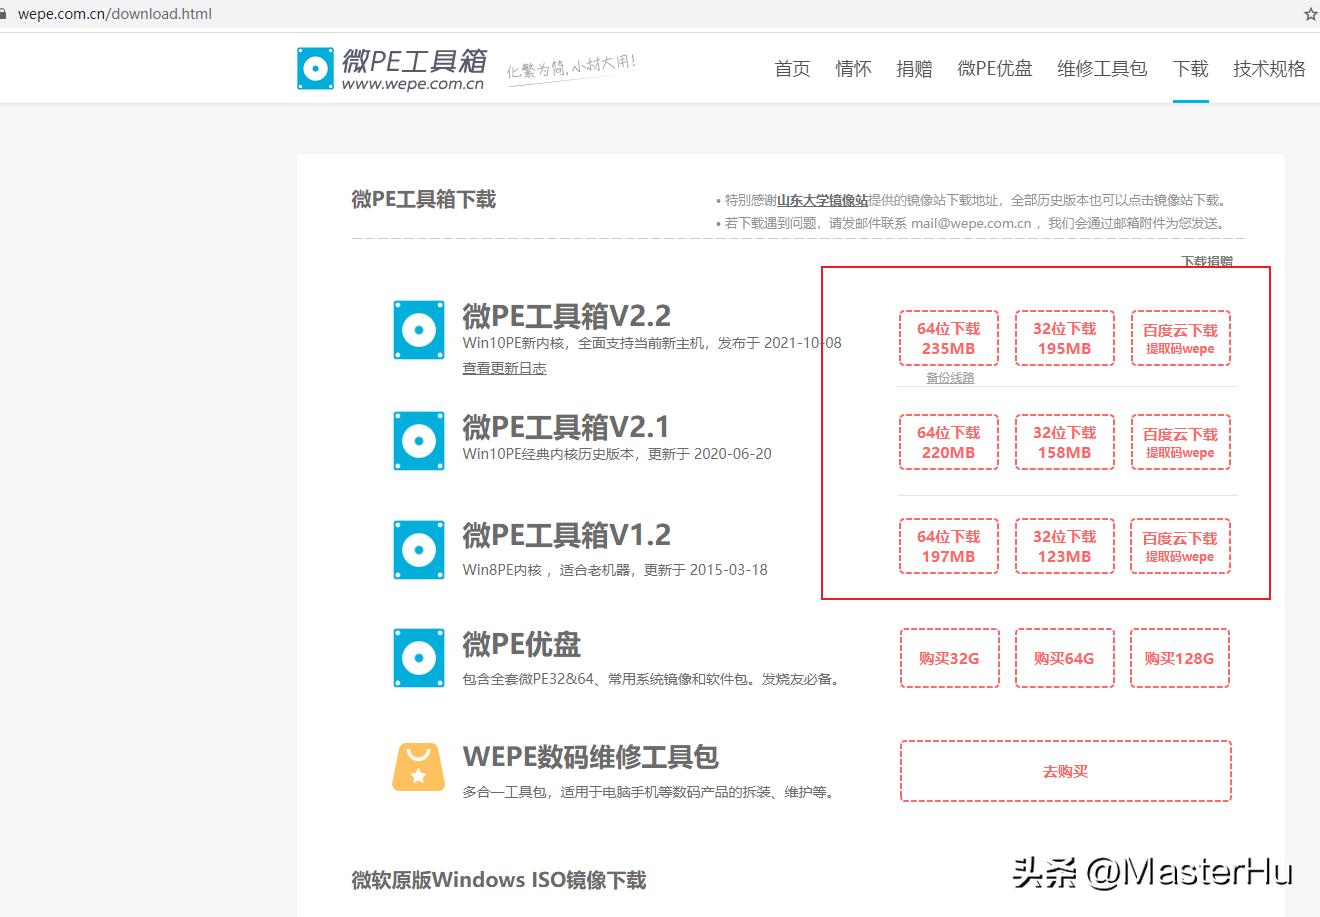The image size is (1320, 917).
Task: Open 查看更新日志 under V2.2
Action: tap(504, 367)
